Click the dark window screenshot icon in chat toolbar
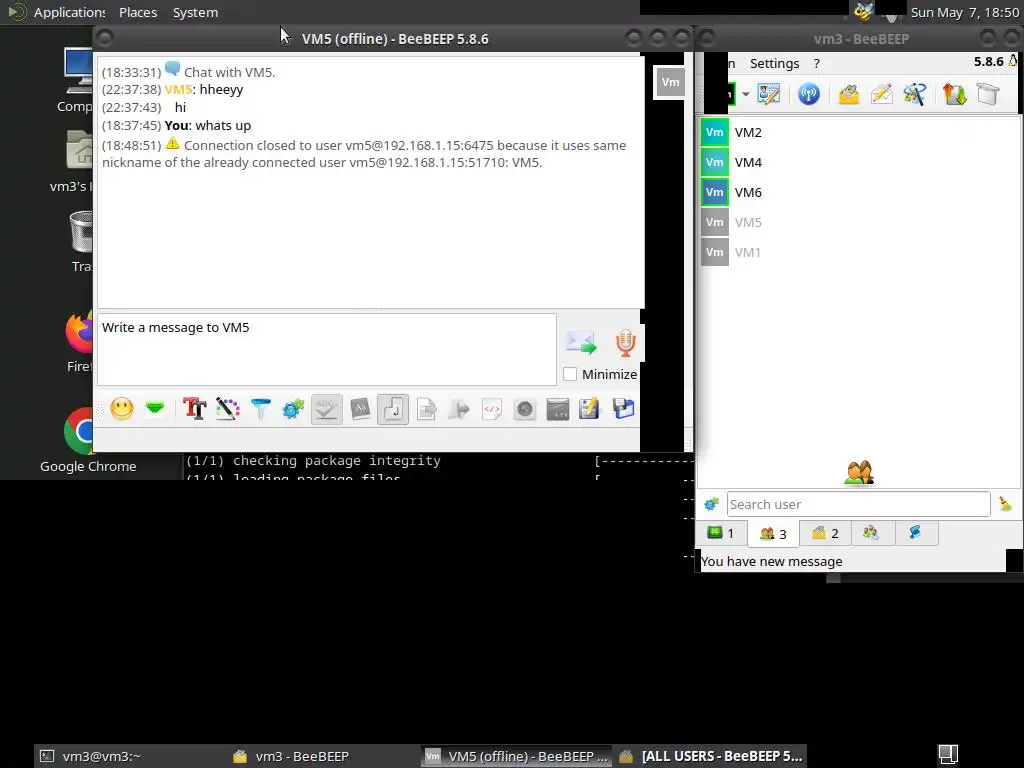This screenshot has height=768, width=1024. (x=558, y=409)
